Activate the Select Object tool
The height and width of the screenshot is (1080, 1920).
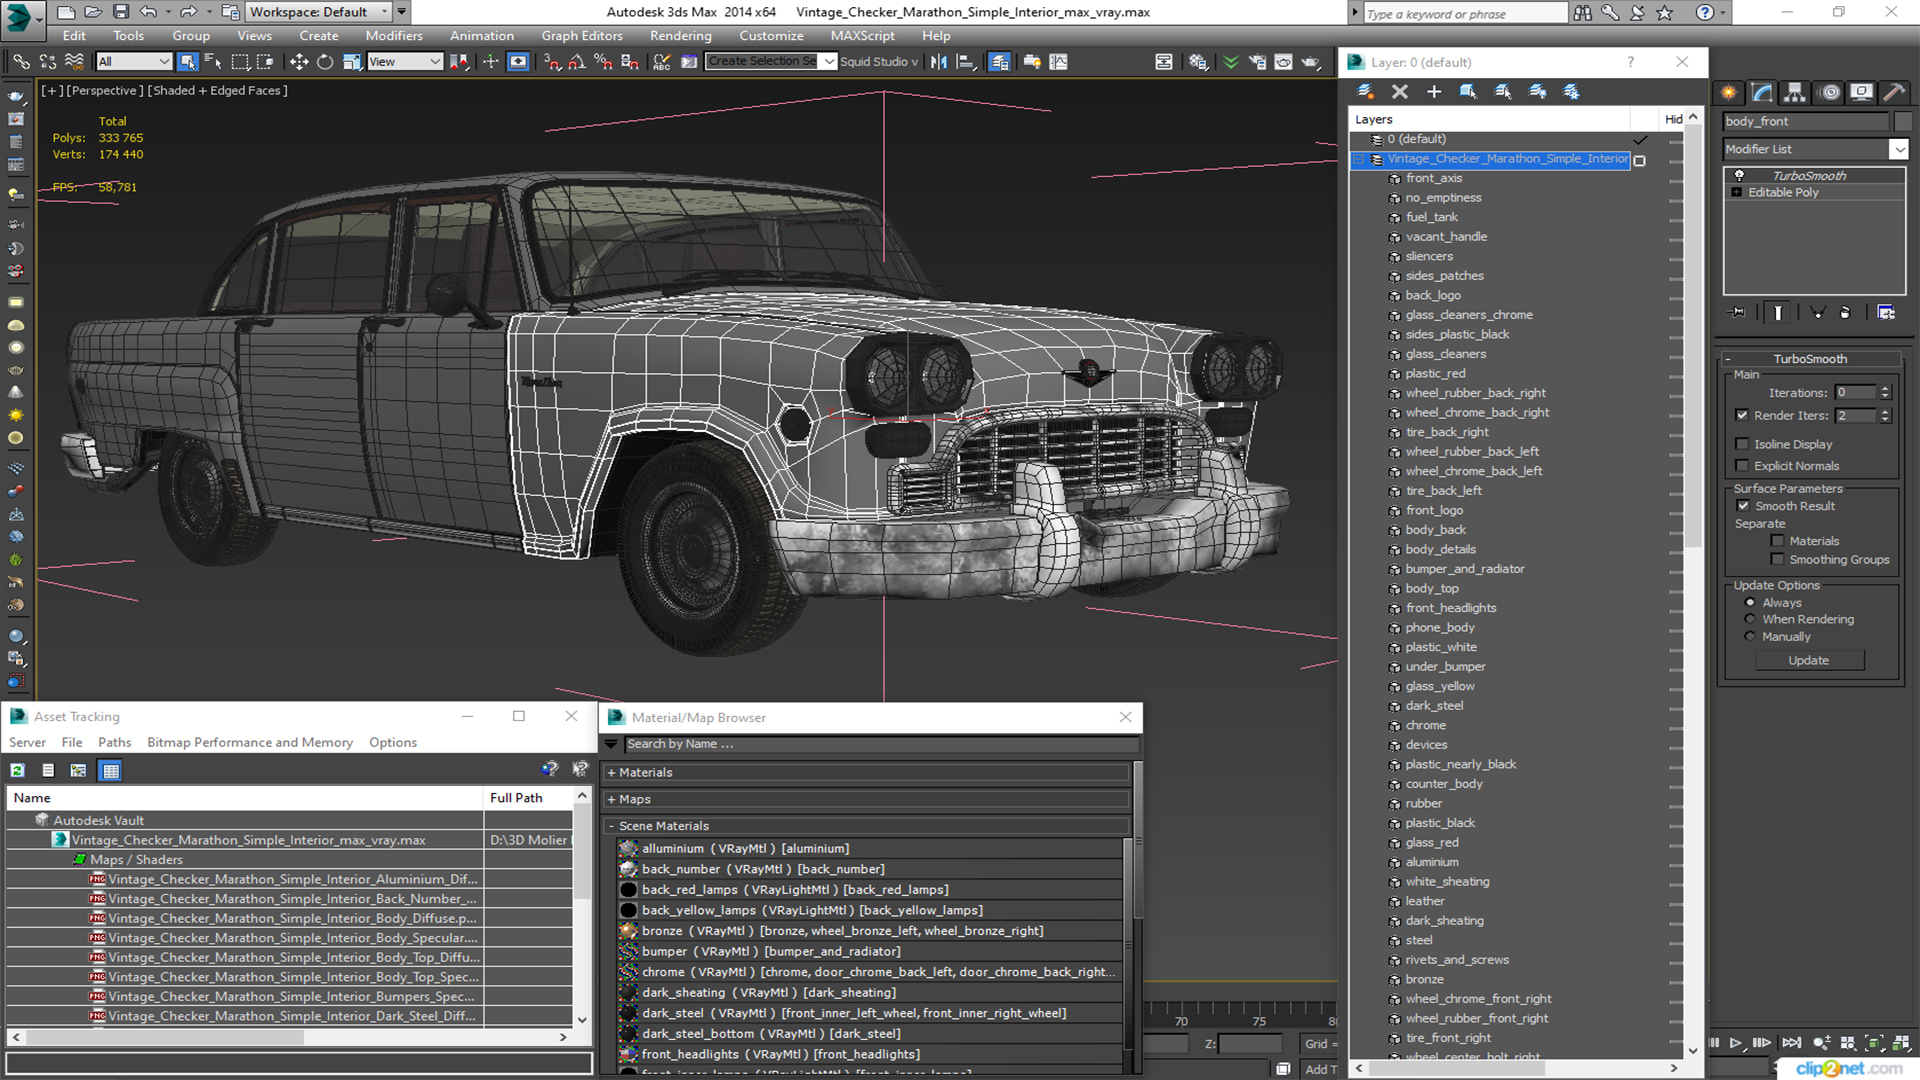pos(187,62)
